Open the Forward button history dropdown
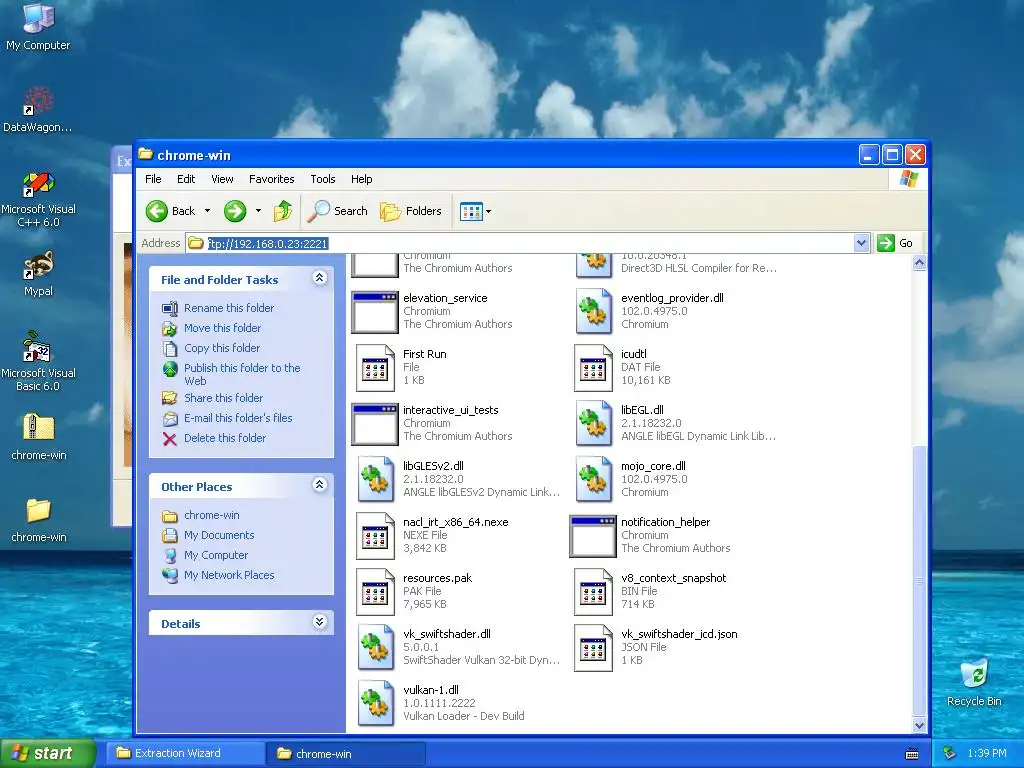This screenshot has height=768, width=1024. click(x=259, y=211)
